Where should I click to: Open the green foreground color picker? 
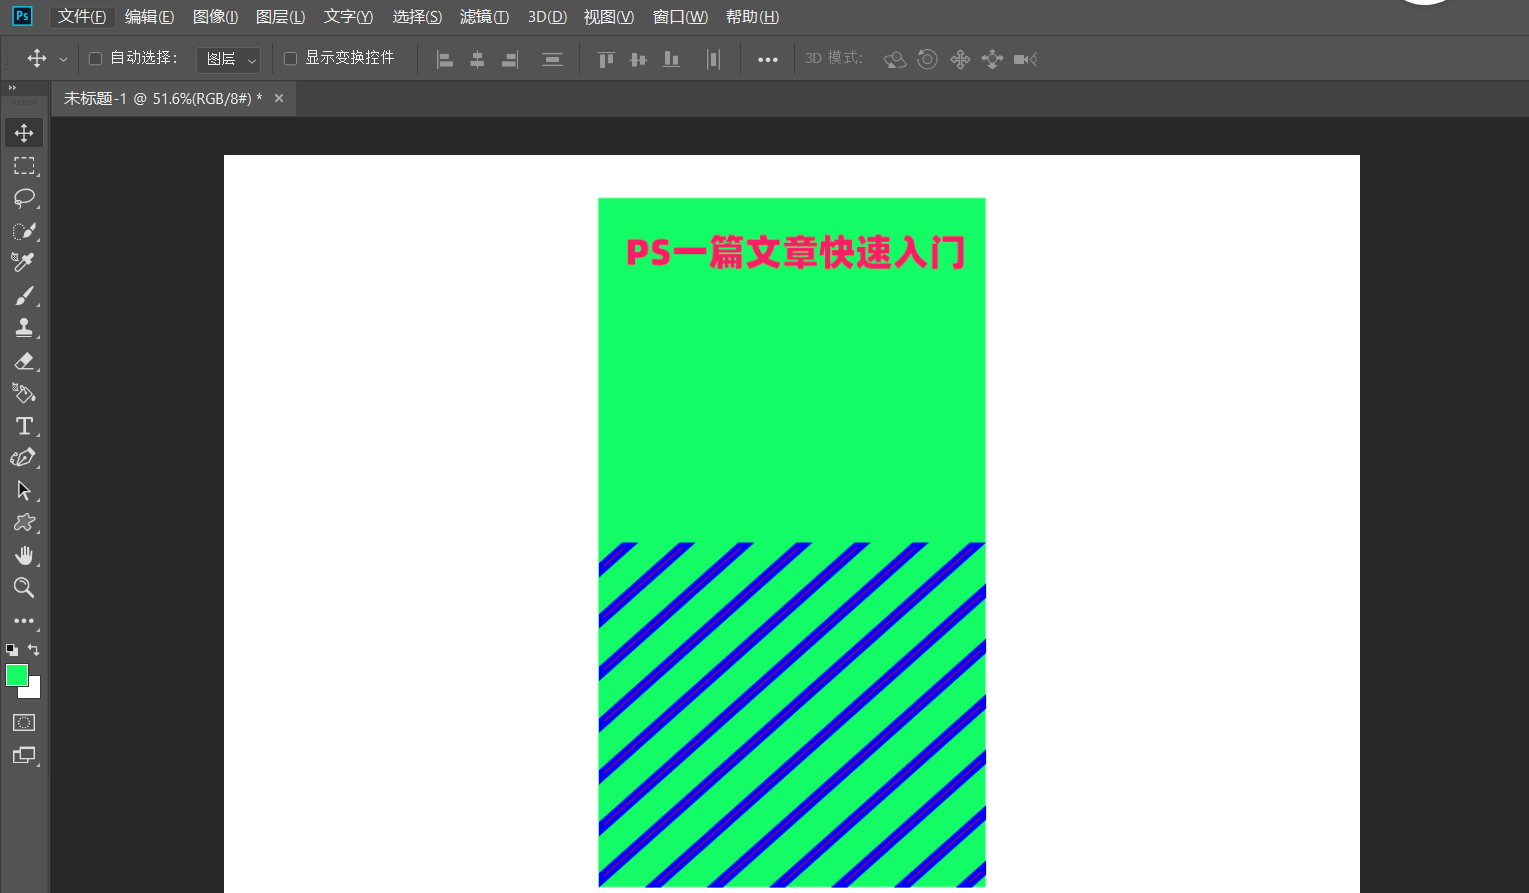click(x=16, y=675)
